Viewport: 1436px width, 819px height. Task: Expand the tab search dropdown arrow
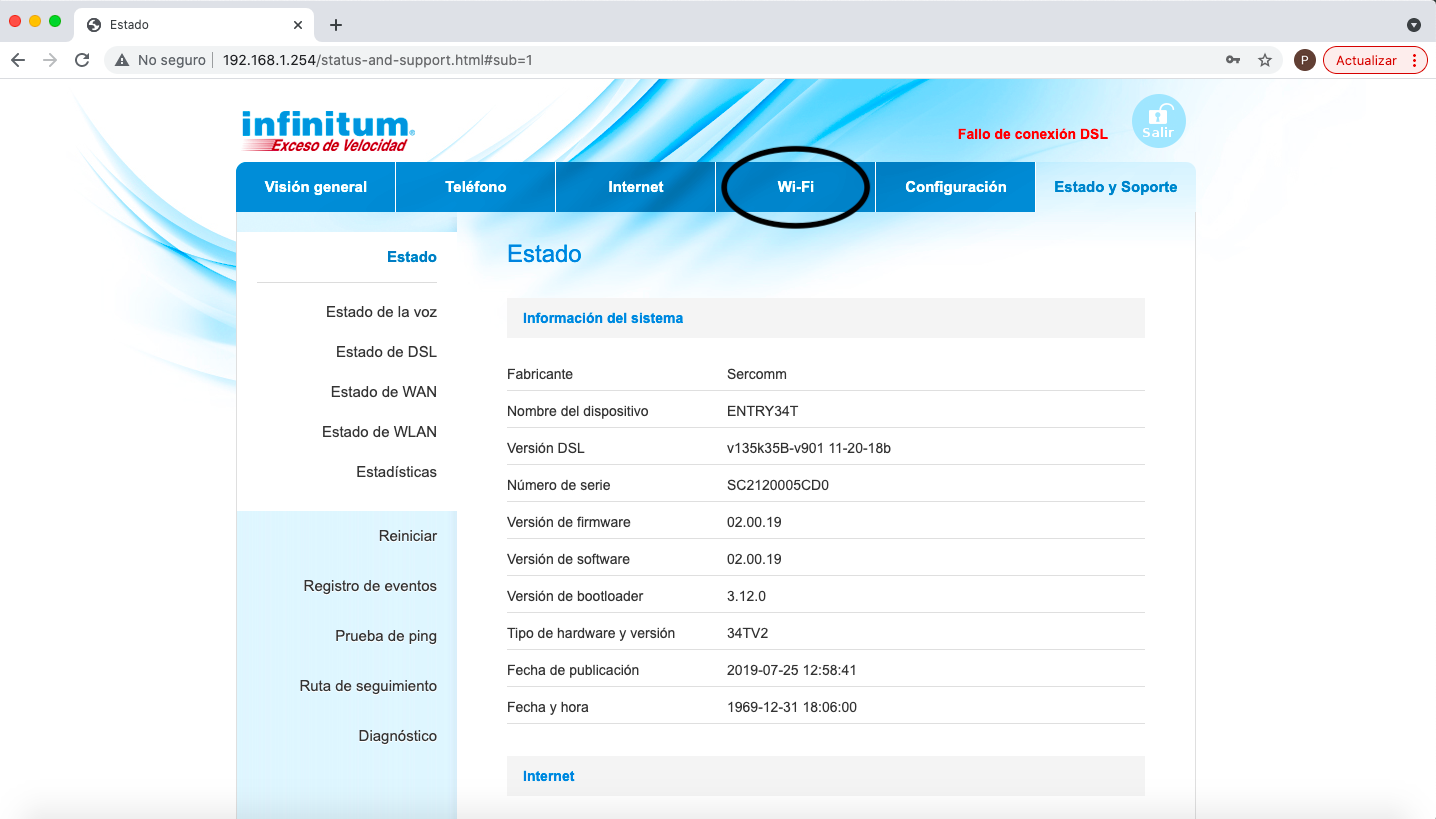[1413, 25]
